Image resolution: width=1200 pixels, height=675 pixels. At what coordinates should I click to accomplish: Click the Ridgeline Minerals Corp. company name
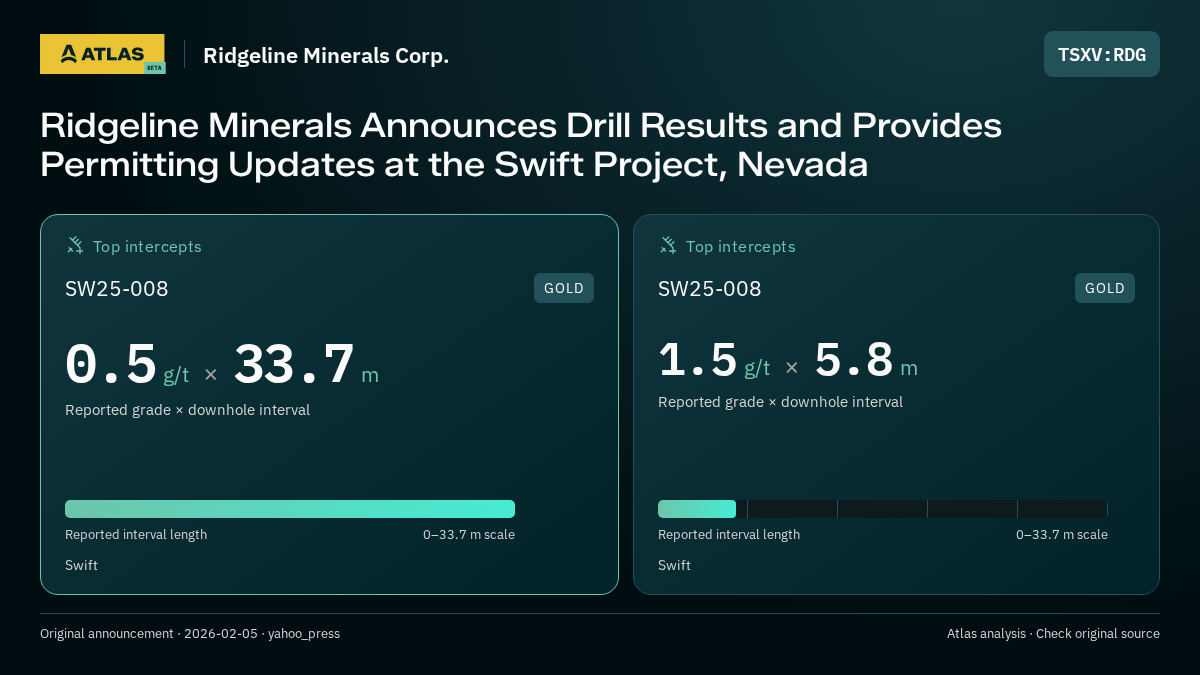tap(326, 55)
